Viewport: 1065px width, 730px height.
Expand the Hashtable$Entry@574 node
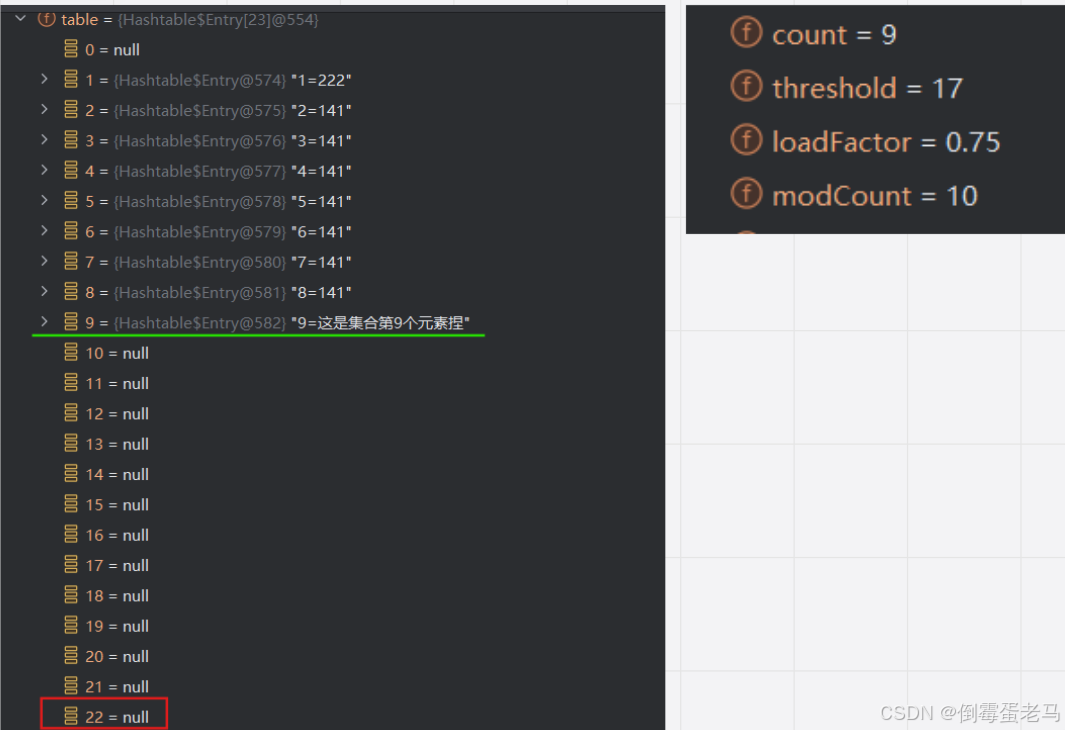coord(44,79)
